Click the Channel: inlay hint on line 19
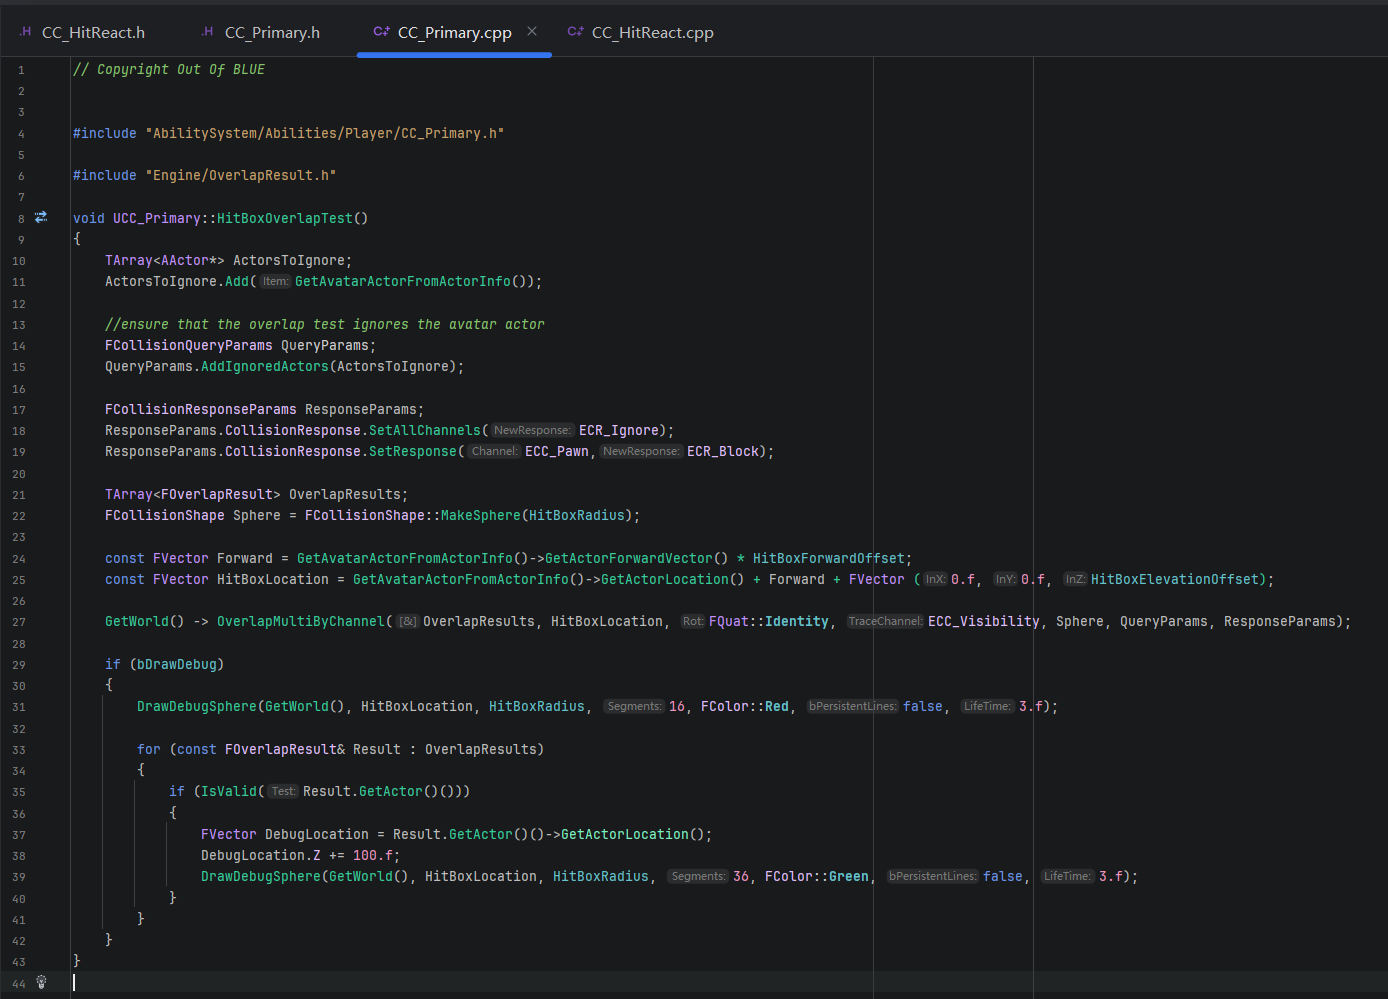The image size is (1388, 999). click(495, 451)
